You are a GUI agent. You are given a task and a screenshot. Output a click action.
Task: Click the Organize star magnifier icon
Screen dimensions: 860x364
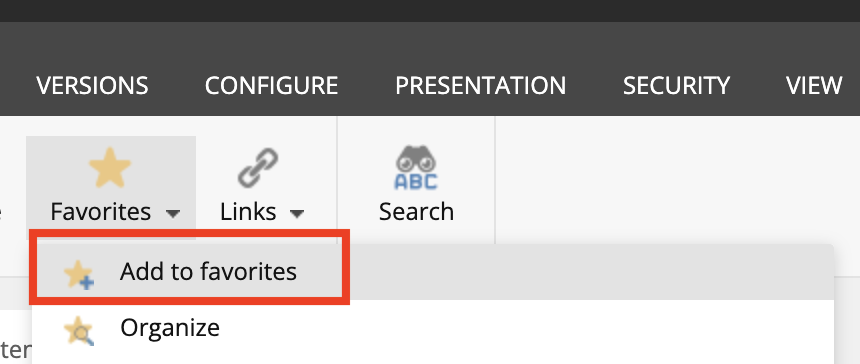(78, 331)
